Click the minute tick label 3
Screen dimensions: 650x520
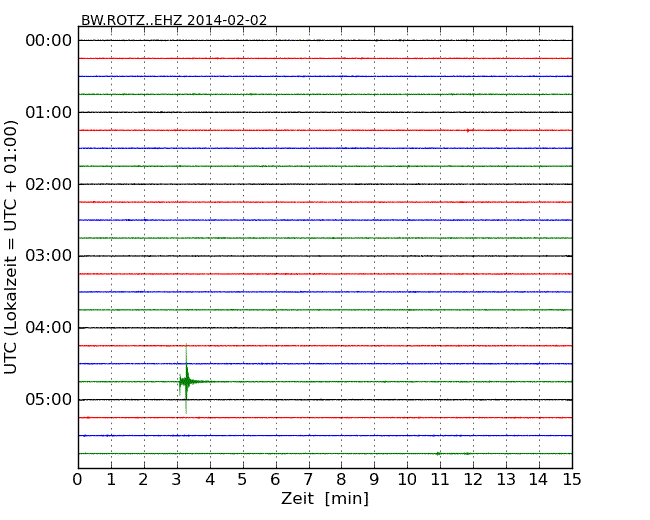(177, 480)
